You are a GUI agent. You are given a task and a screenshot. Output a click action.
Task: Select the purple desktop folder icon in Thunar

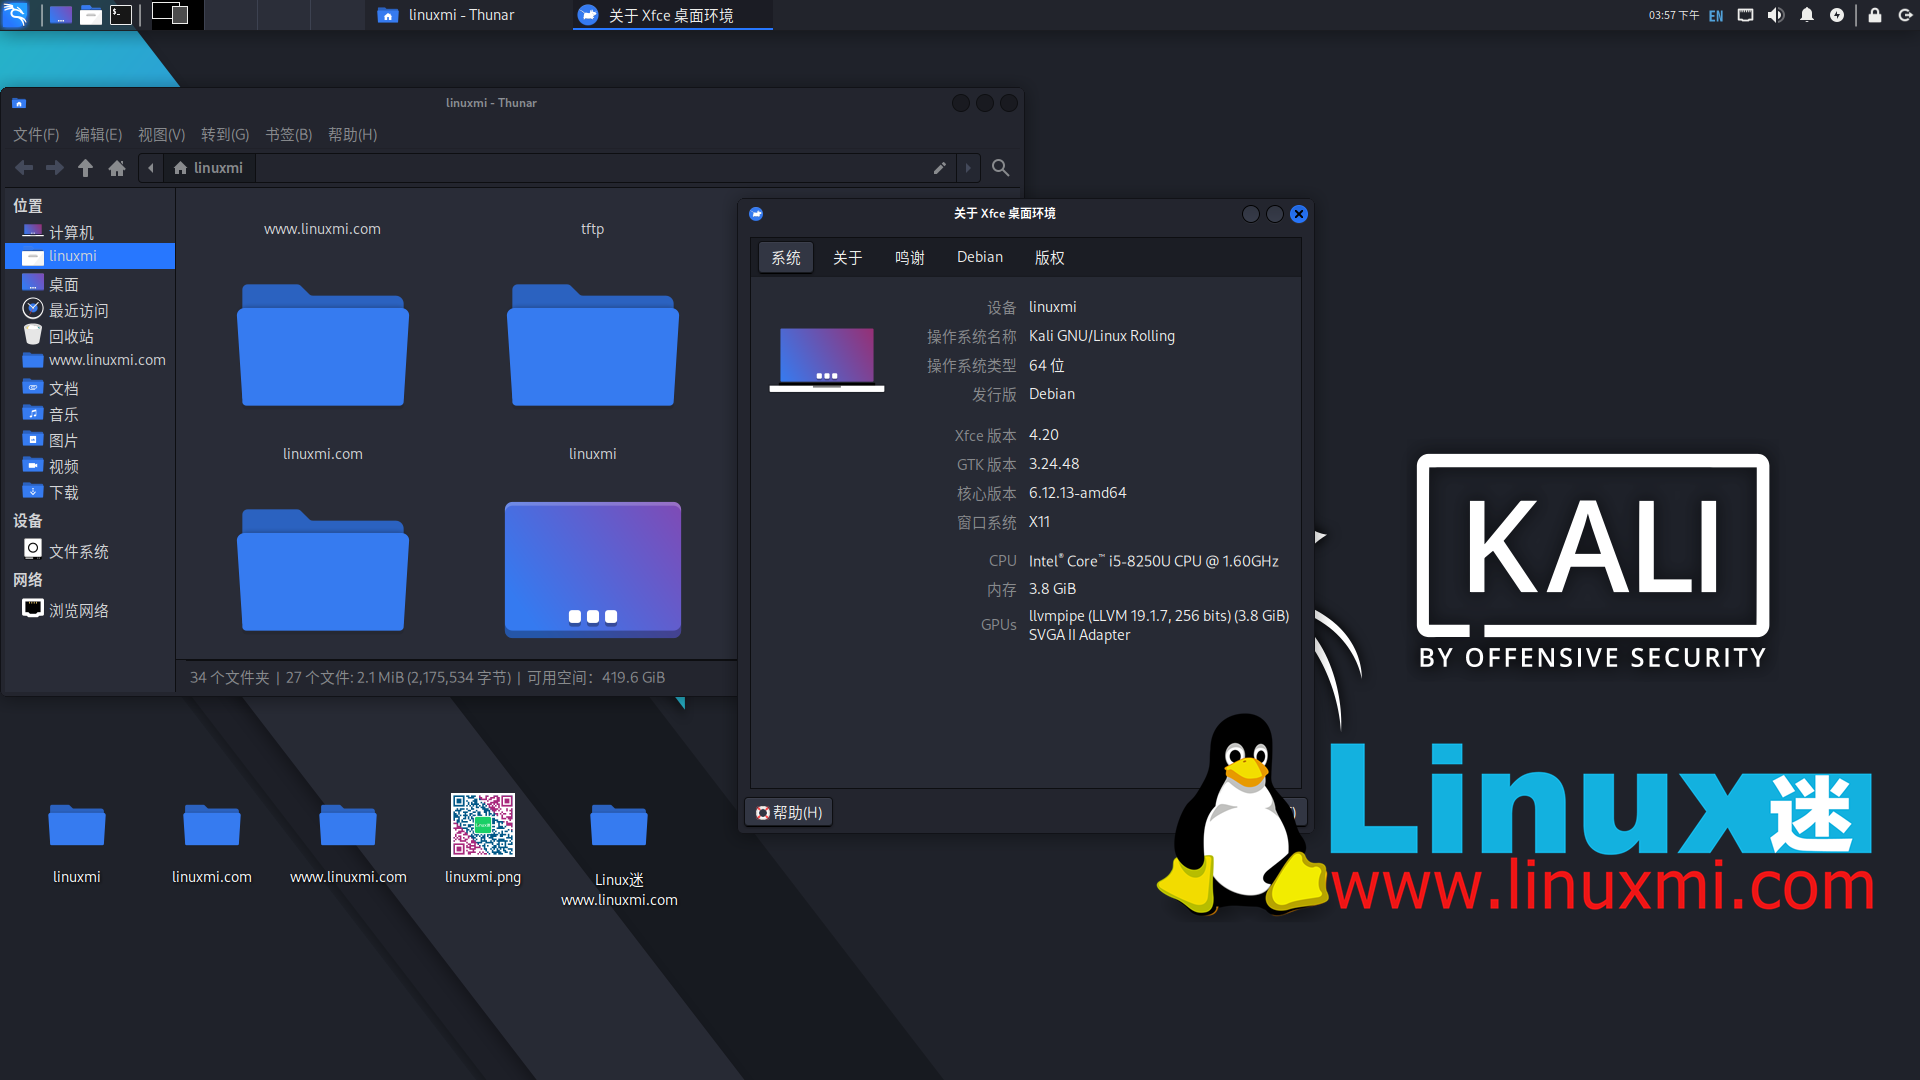click(593, 569)
